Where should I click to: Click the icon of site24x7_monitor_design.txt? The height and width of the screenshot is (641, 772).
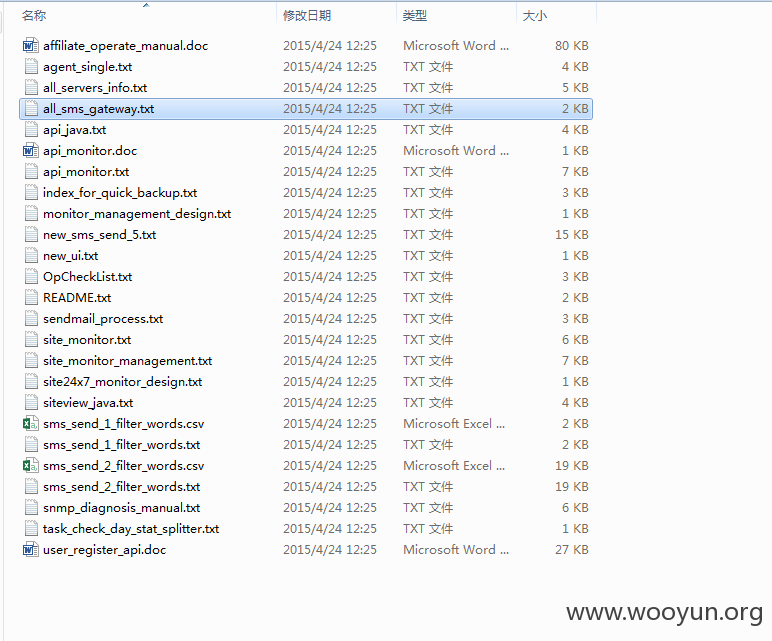click(x=31, y=382)
